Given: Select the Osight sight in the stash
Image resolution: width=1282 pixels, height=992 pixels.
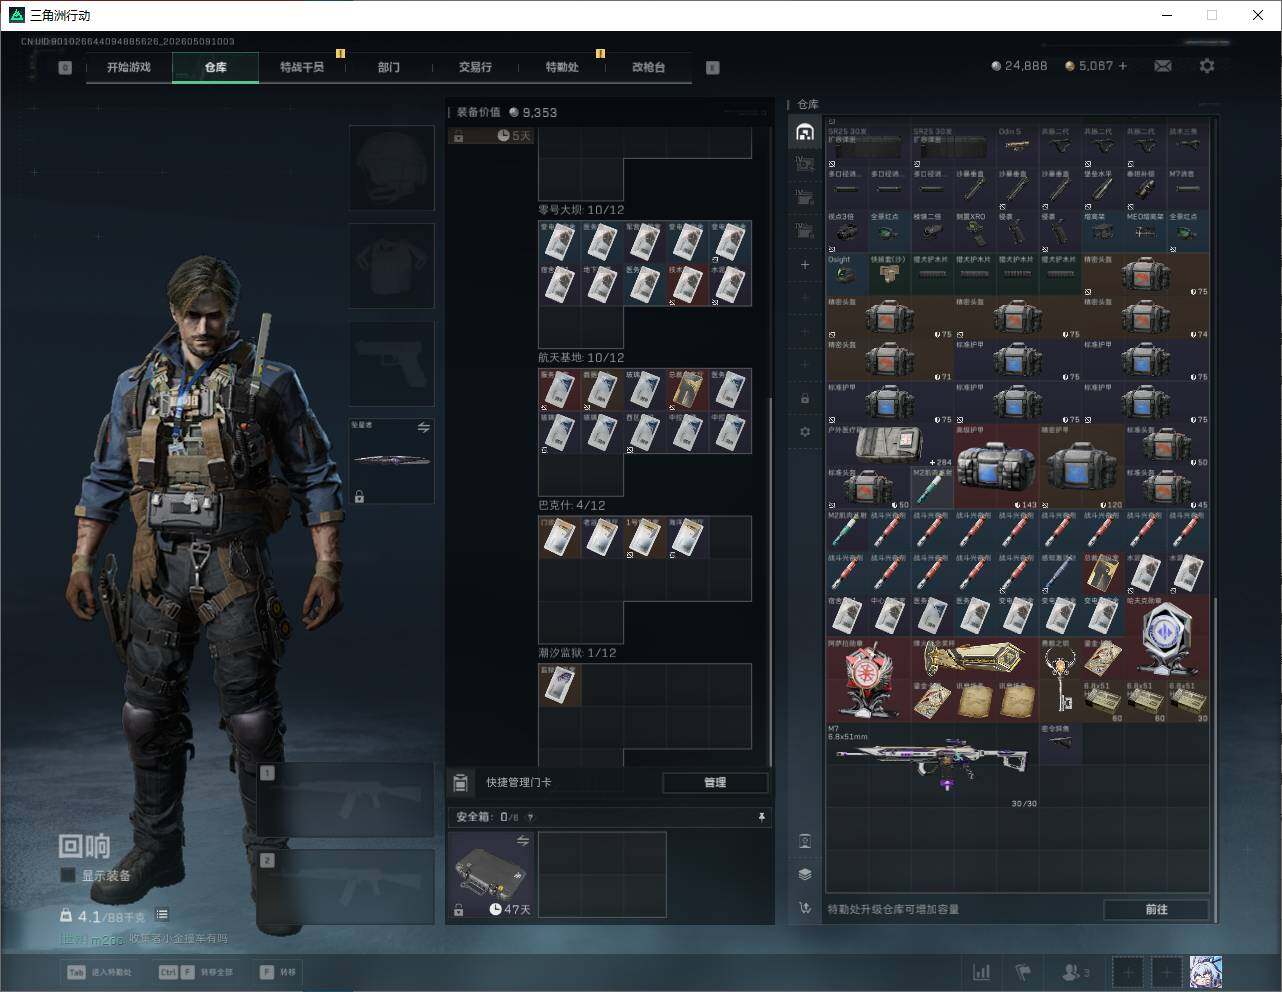Looking at the screenshot, I should pos(847,273).
